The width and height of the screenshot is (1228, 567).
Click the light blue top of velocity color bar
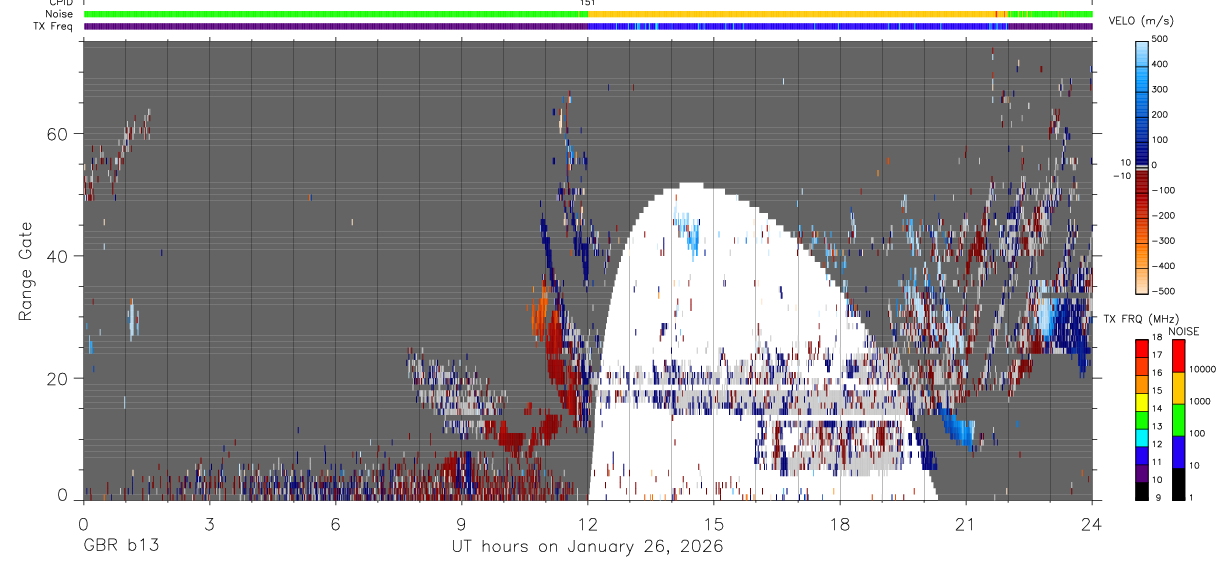pyautogui.click(x=1143, y=52)
